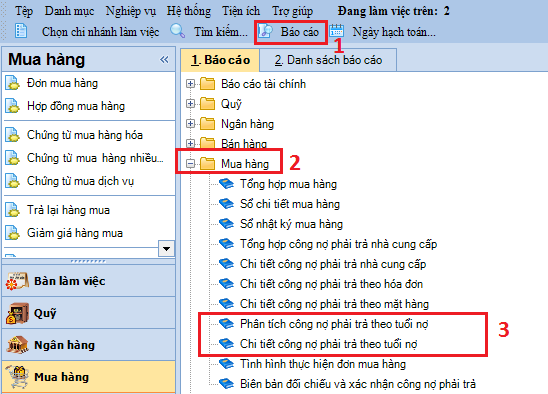
Task: Click Trả lại hàng mua icon
Action: coord(13,210)
